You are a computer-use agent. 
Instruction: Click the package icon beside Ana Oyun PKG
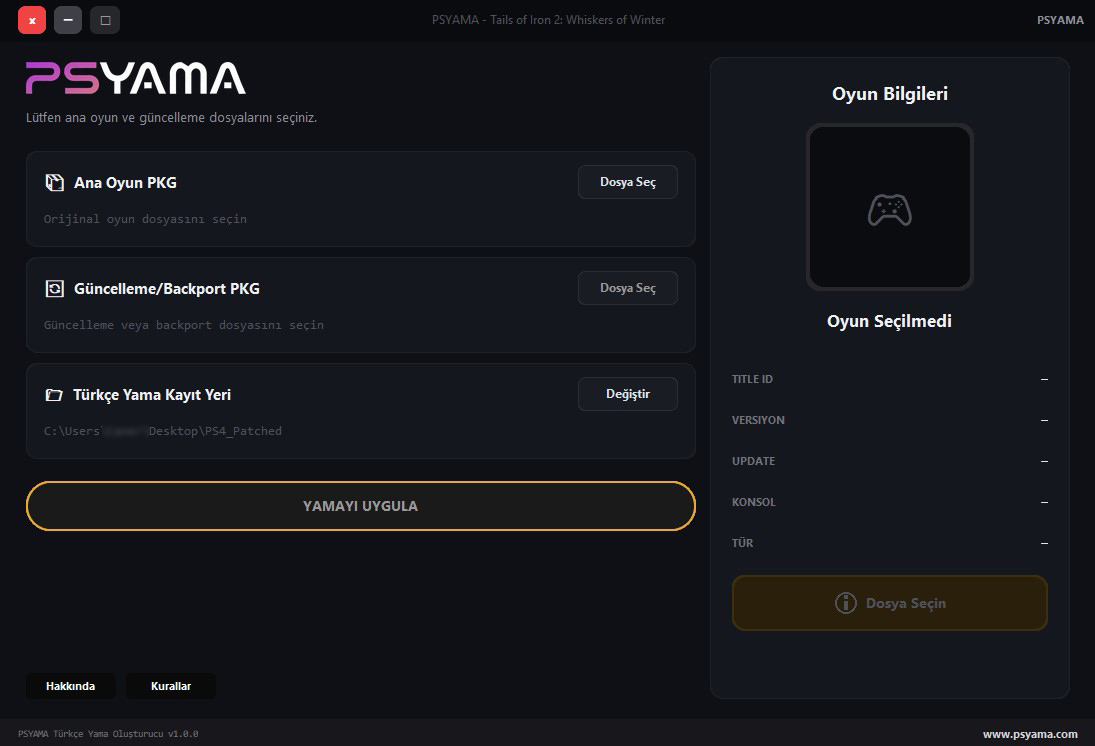54,183
